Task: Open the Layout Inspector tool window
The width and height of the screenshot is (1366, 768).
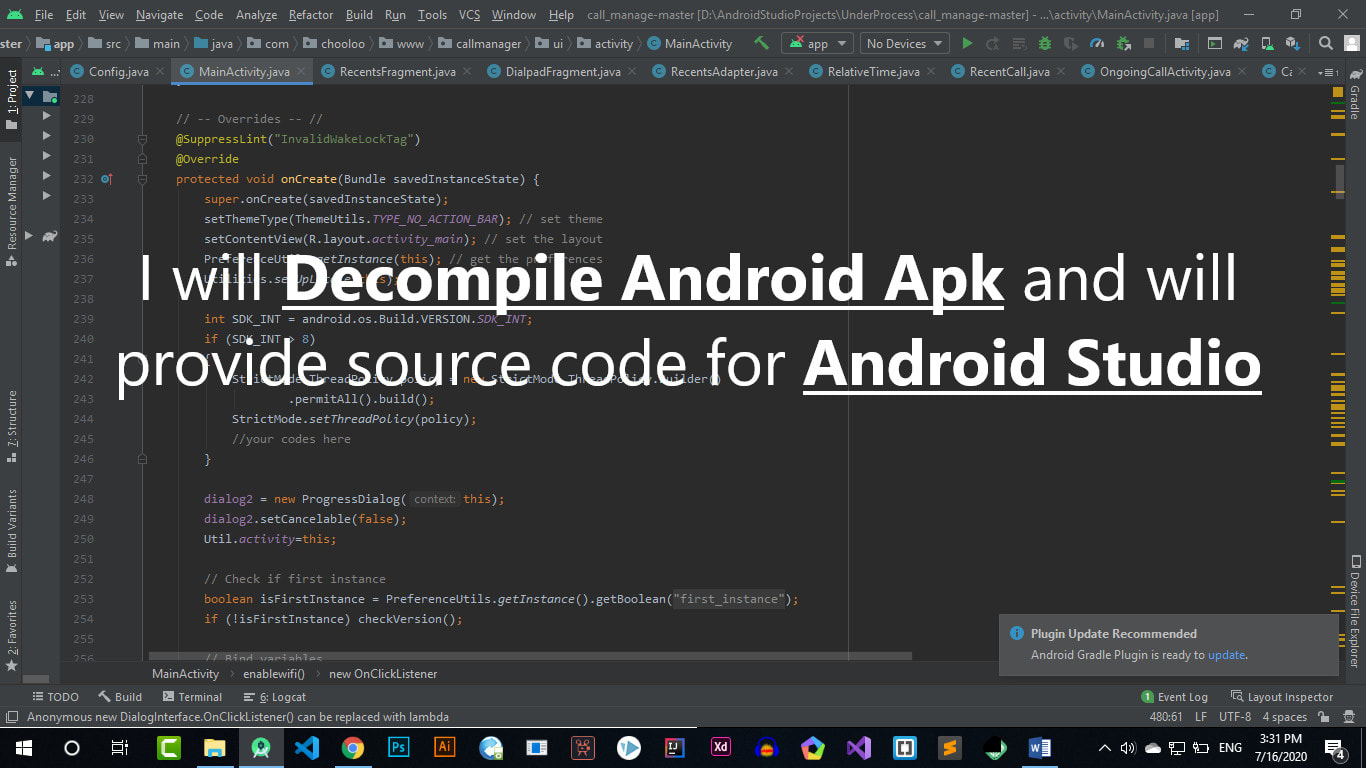Action: tap(1282, 697)
